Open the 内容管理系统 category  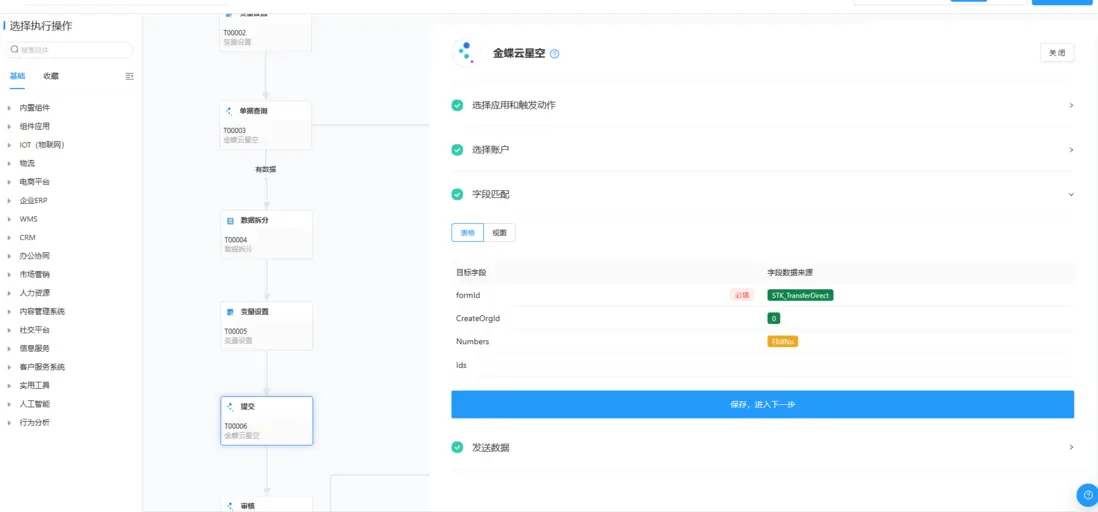pos(42,311)
